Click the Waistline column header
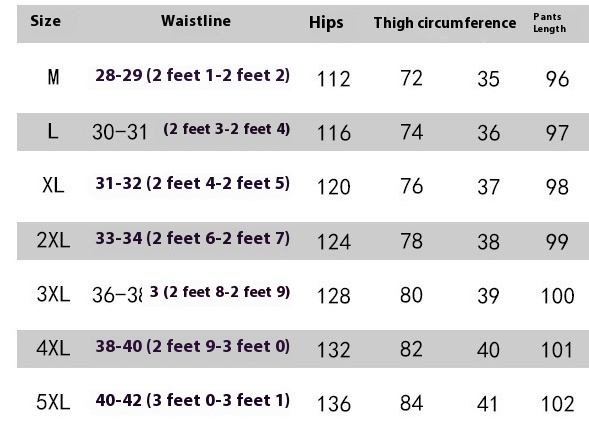Viewport: 589px width, 432px height. pyautogui.click(x=196, y=21)
